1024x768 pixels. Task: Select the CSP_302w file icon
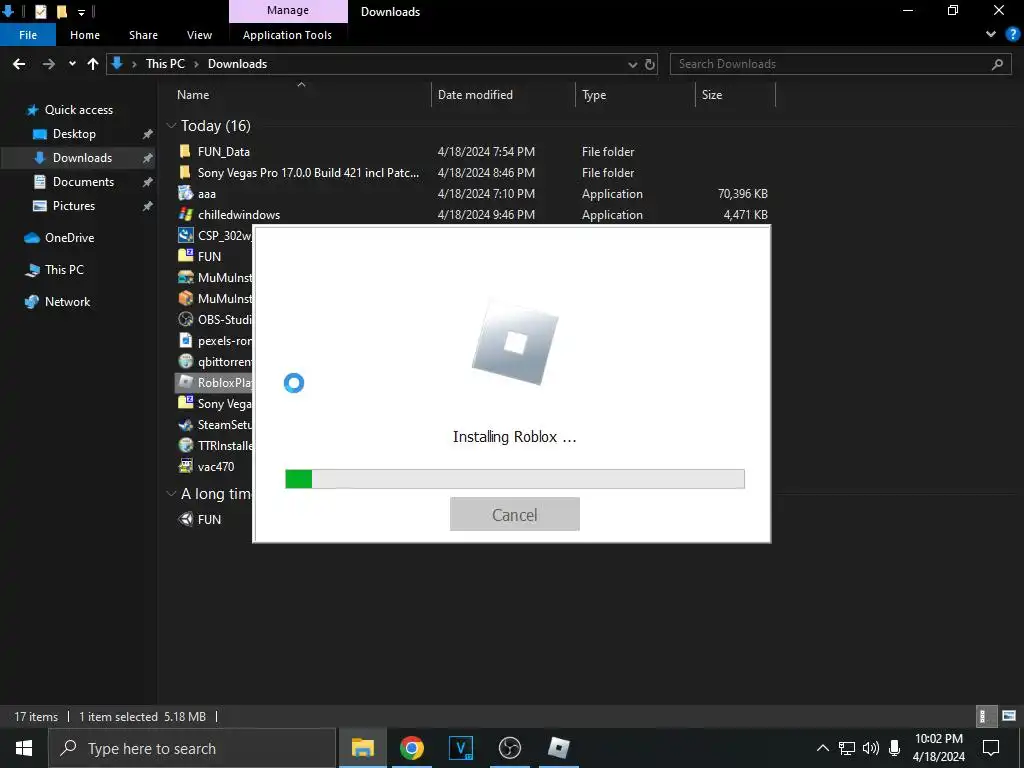coord(185,235)
